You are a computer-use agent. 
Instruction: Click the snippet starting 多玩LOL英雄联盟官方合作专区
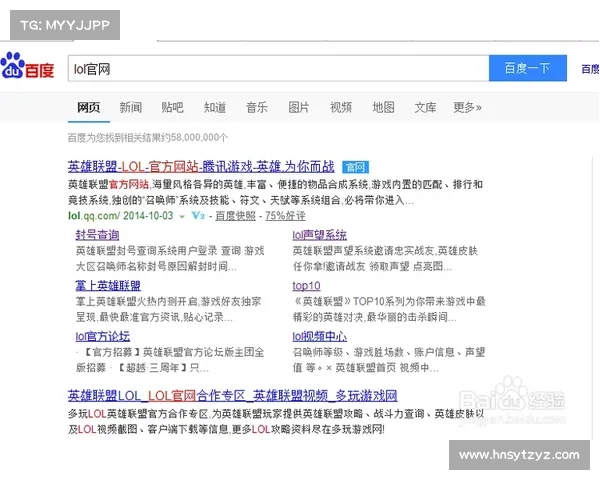click(276, 421)
